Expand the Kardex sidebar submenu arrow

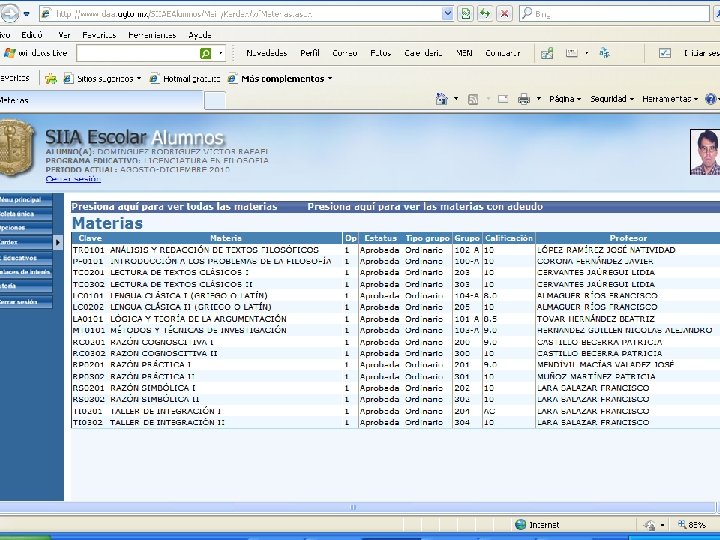coord(57,242)
